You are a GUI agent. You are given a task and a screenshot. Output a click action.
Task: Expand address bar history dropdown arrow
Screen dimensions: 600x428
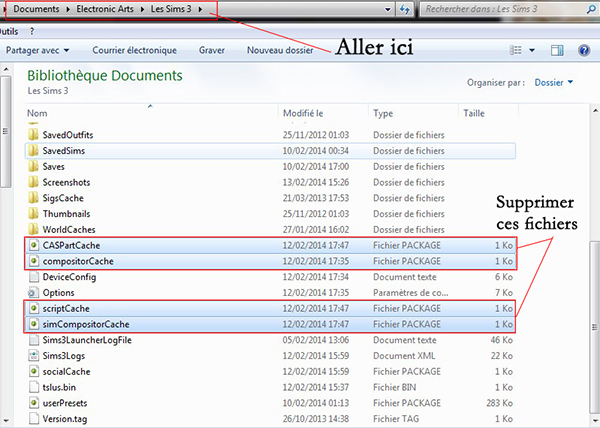[385, 10]
